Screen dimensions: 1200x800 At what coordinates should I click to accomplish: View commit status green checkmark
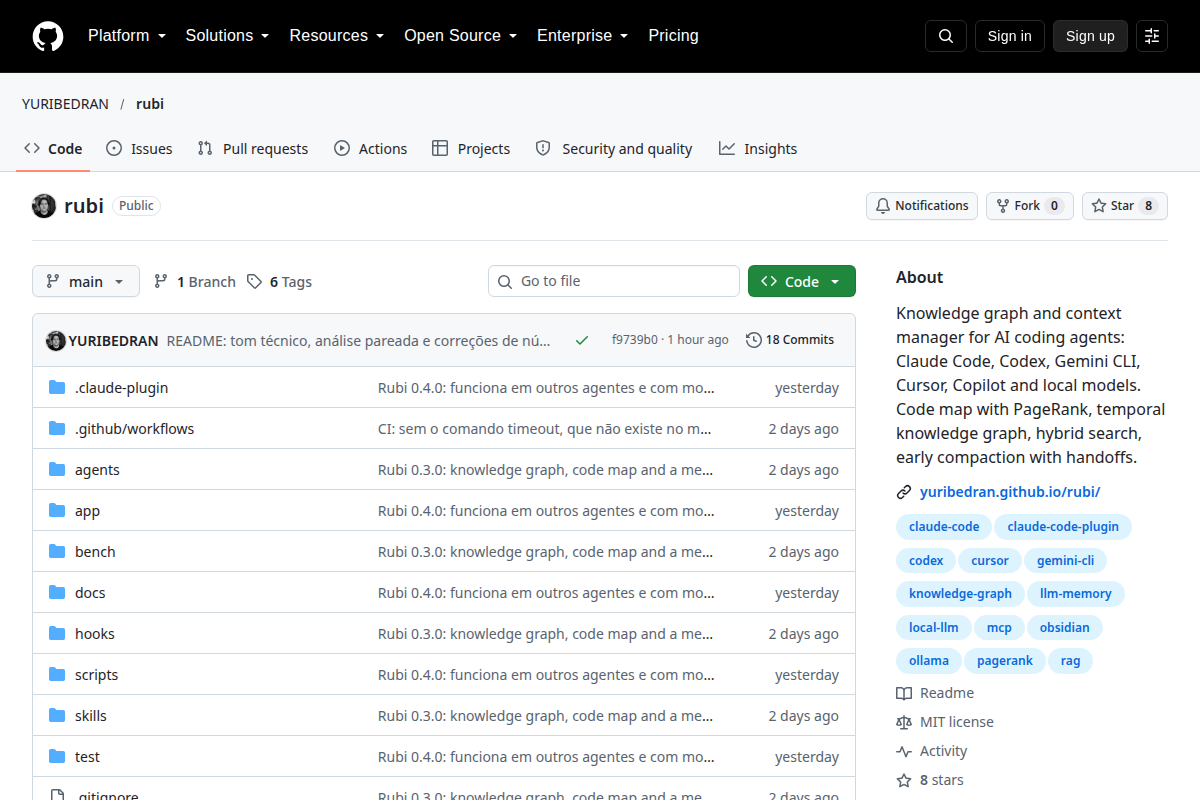[x=582, y=340]
